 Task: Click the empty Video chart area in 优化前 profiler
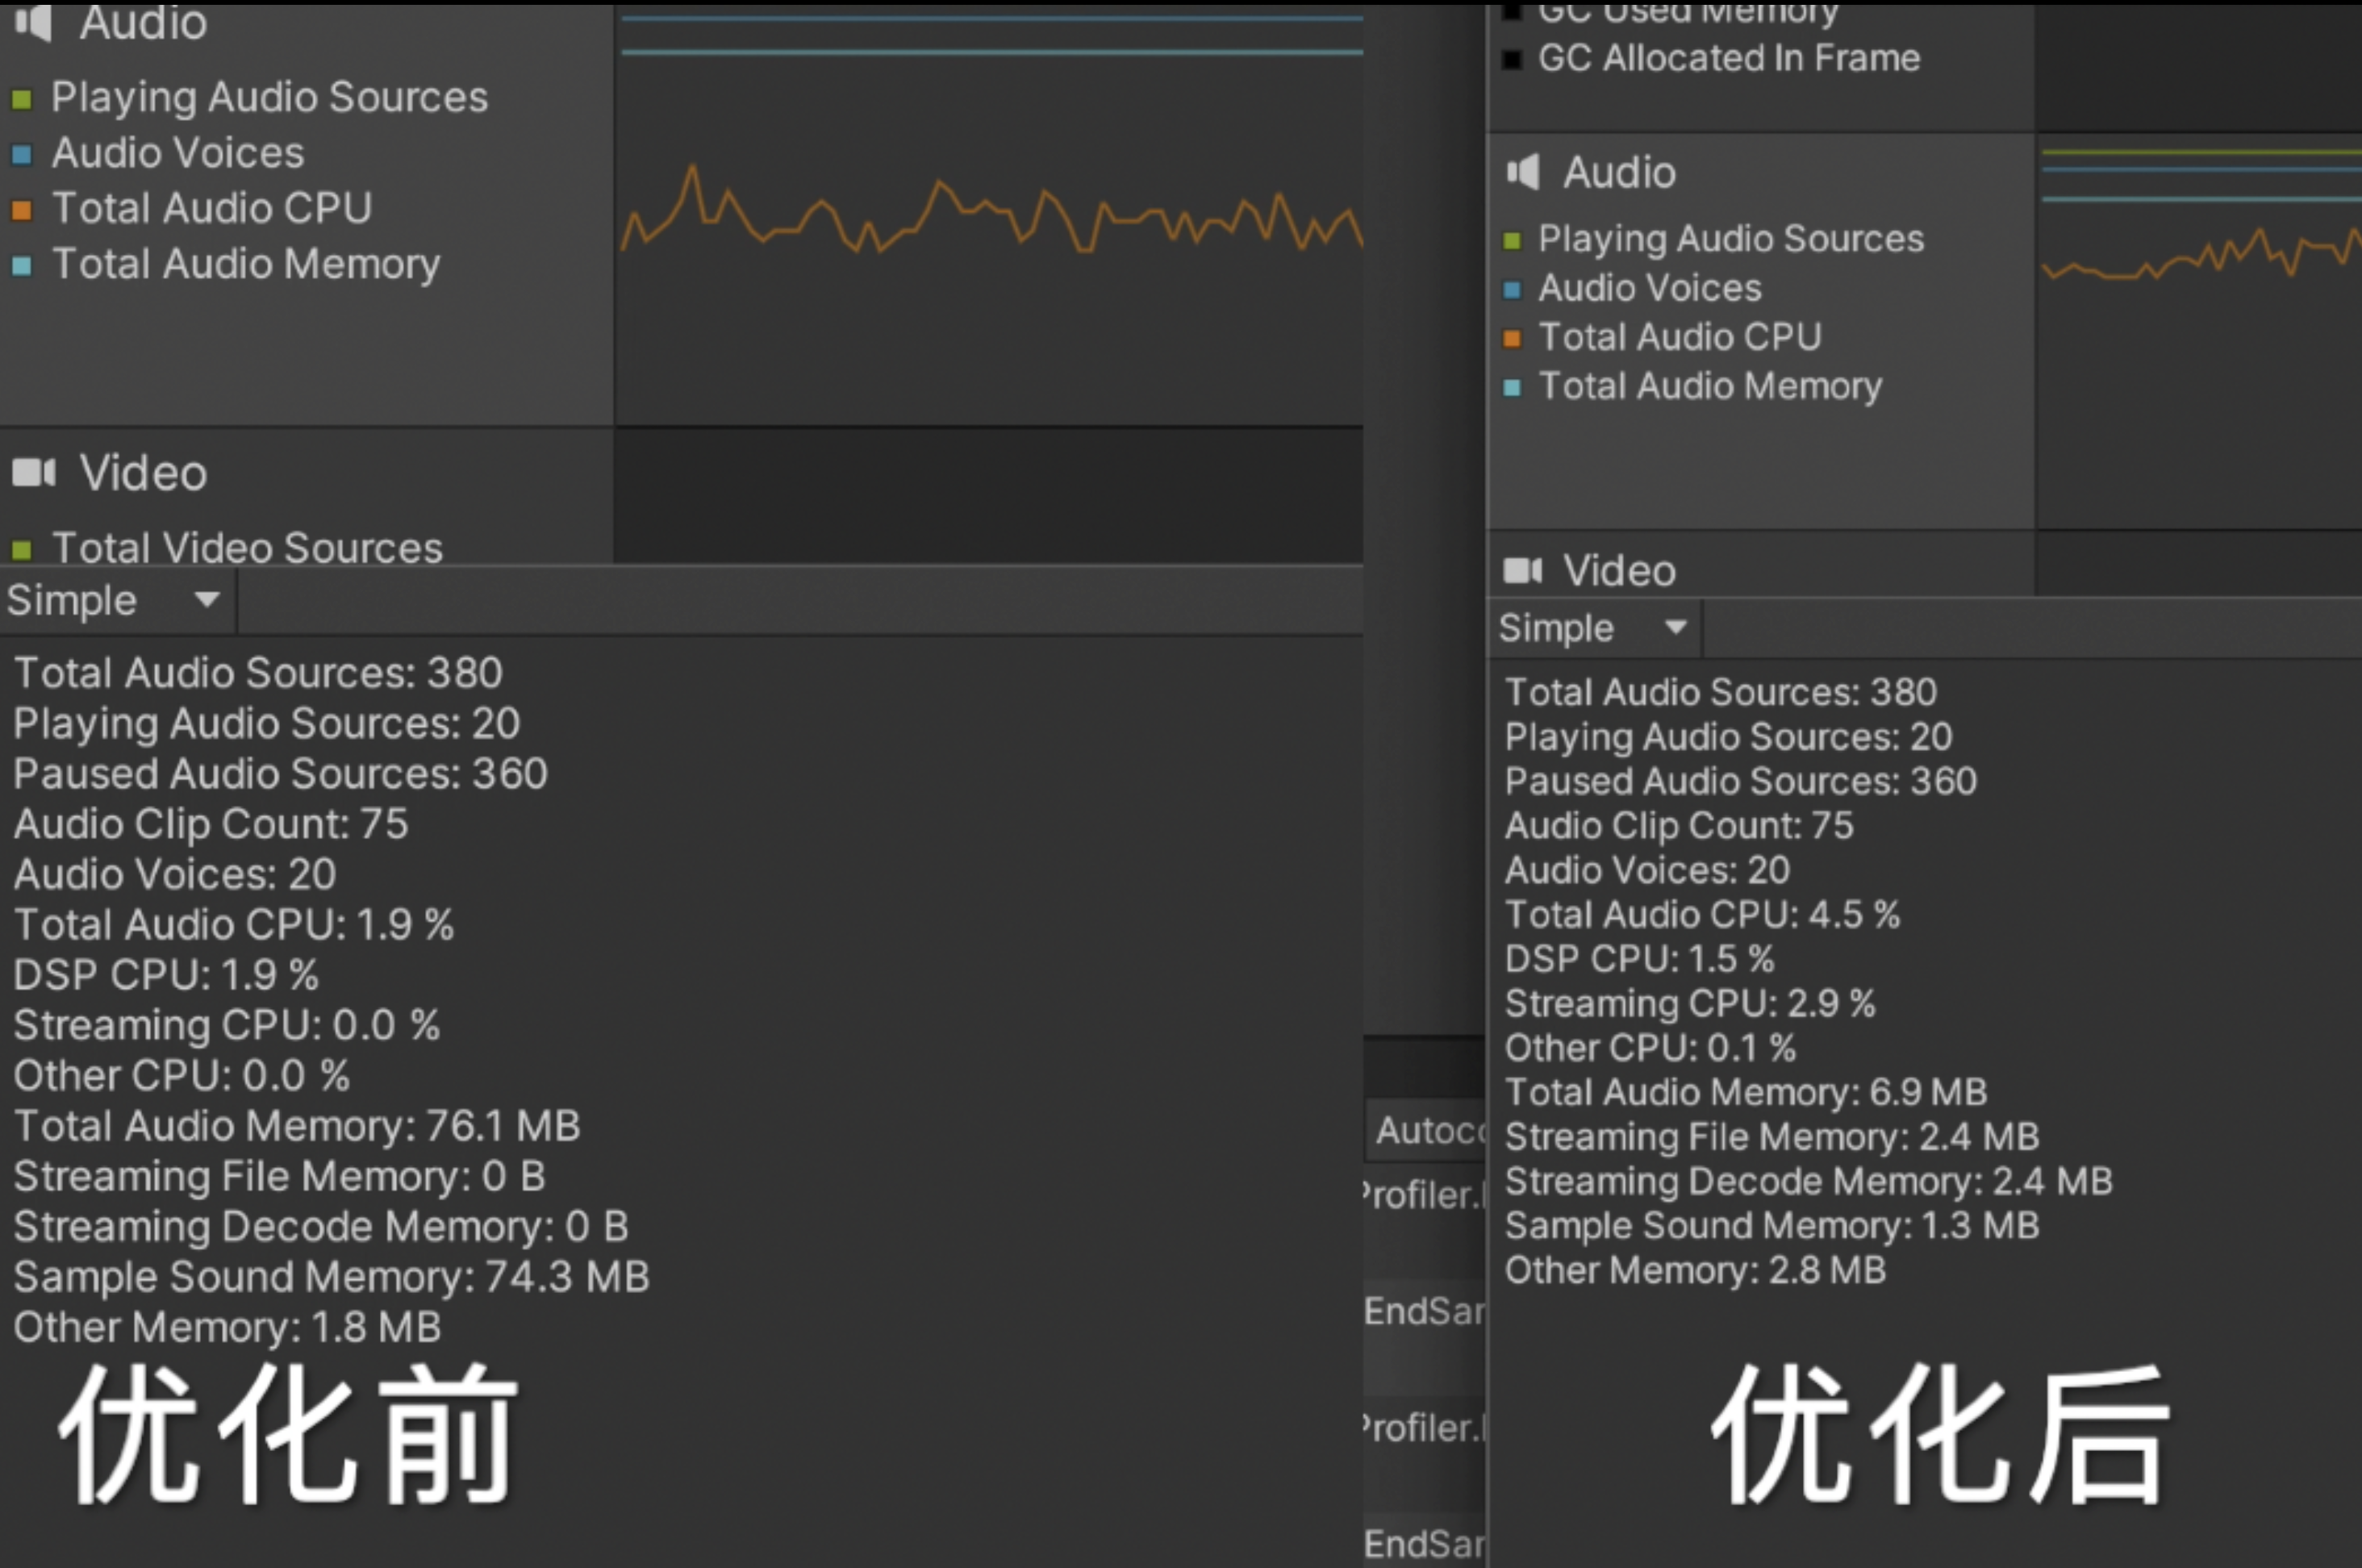[988, 496]
